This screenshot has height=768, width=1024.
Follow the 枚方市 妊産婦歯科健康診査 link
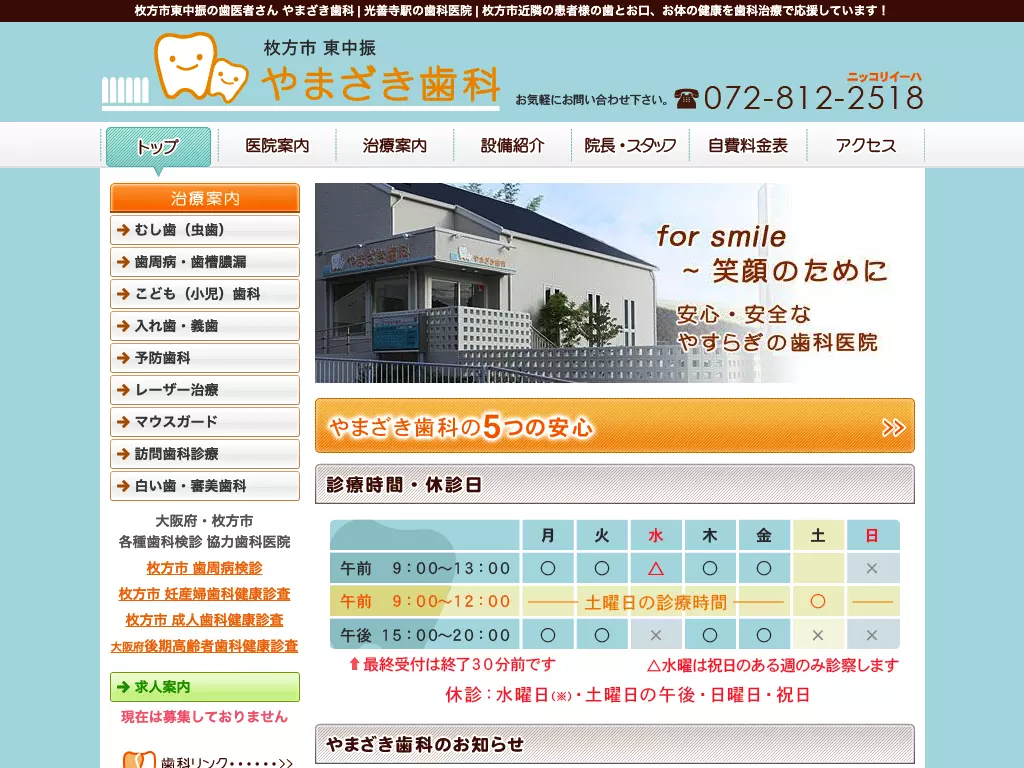pos(204,594)
